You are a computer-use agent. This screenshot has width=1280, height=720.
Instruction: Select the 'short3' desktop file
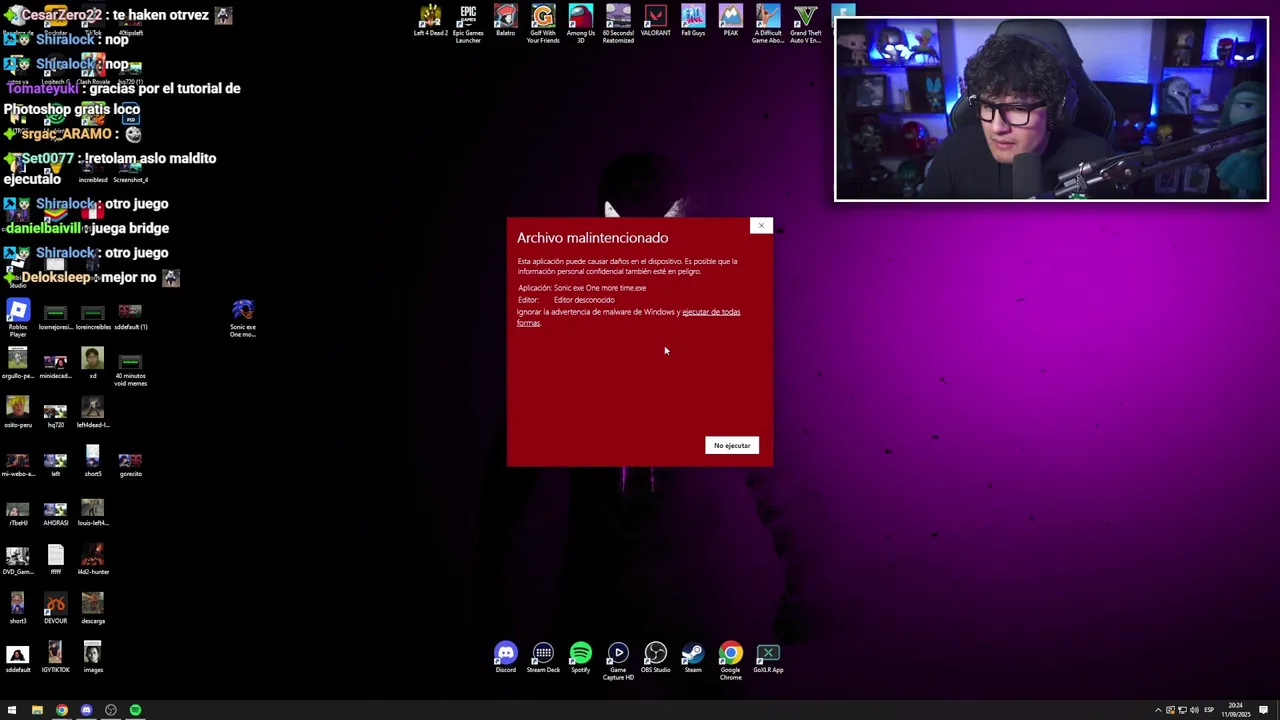click(18, 609)
